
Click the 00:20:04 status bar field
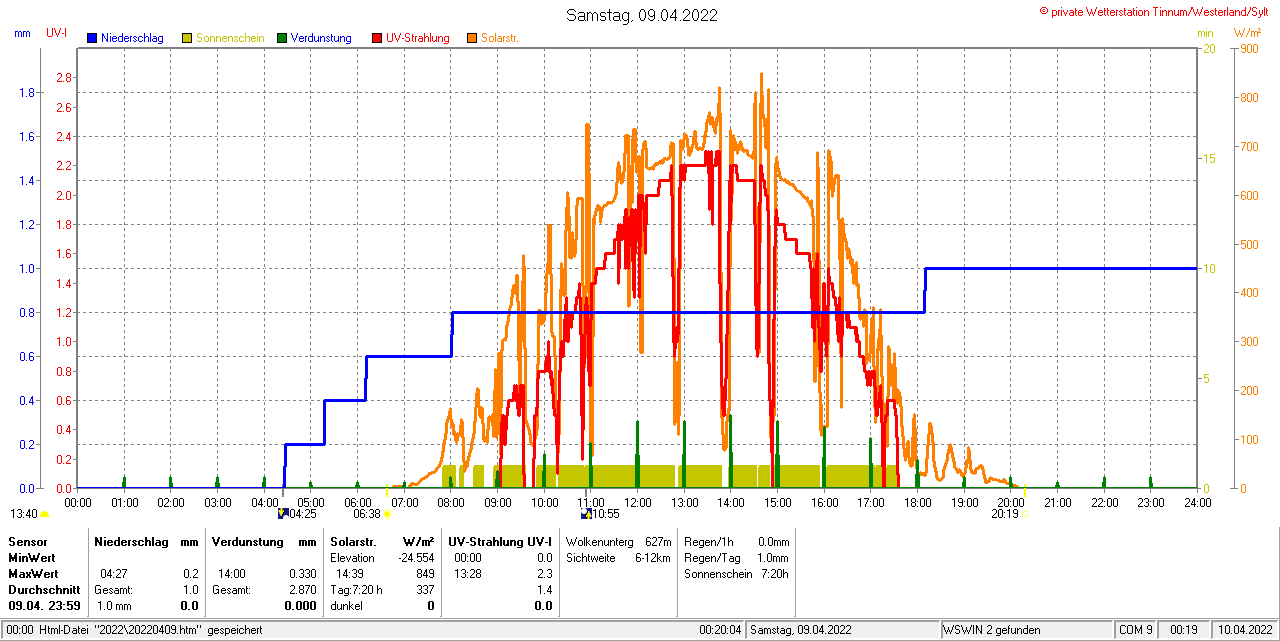[720, 630]
